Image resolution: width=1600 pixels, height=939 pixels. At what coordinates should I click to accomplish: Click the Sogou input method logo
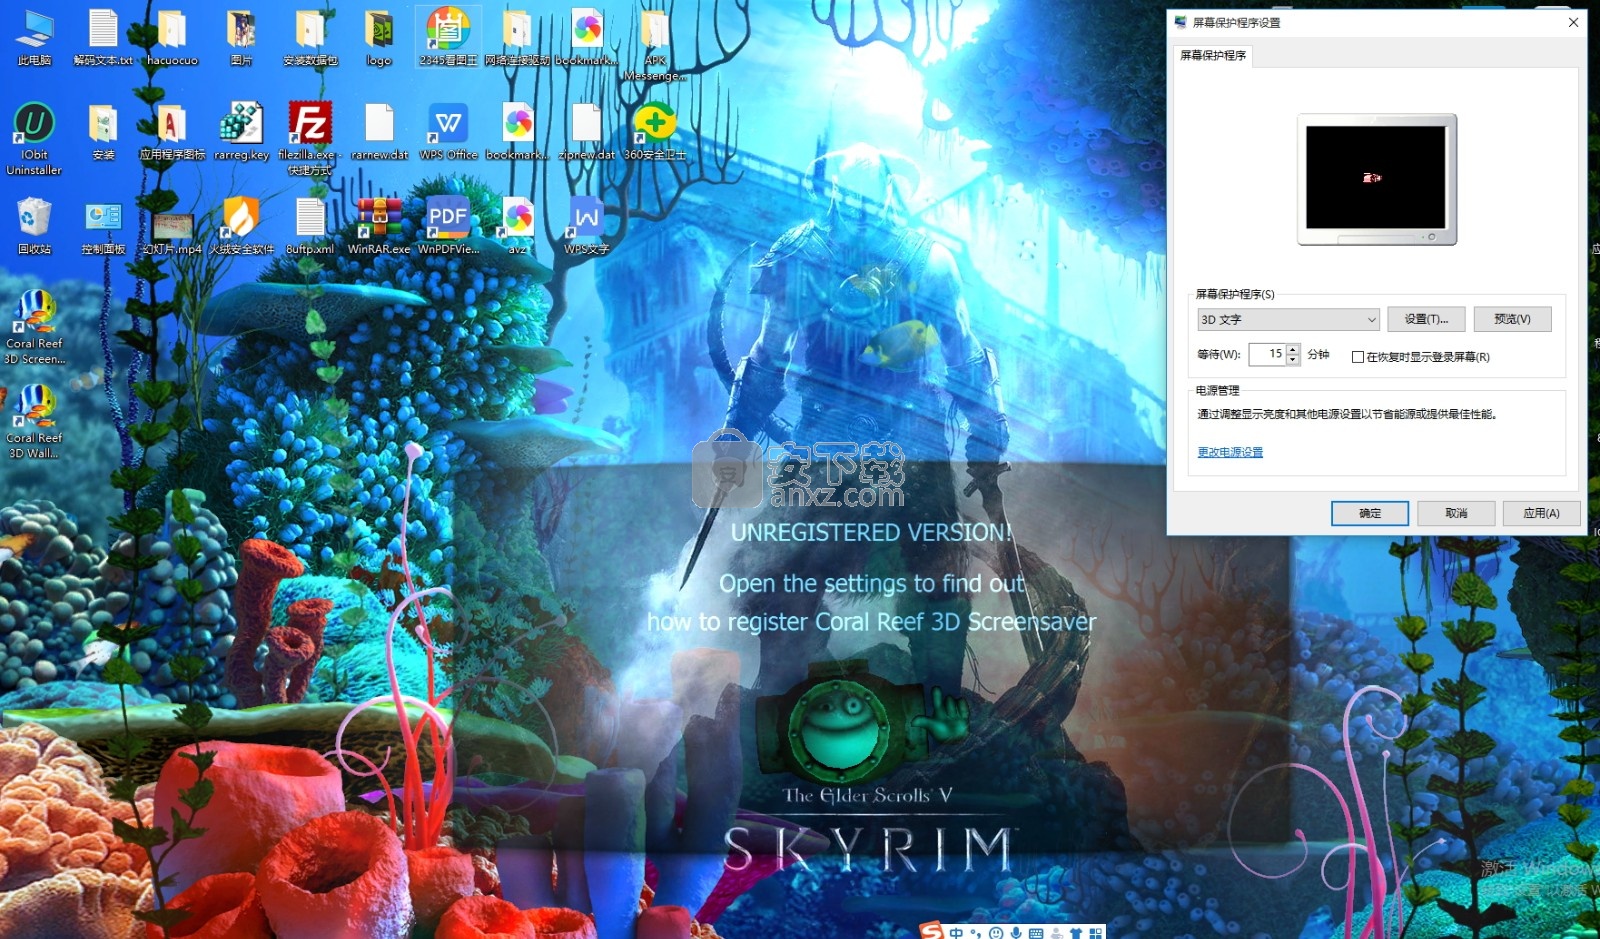932,932
